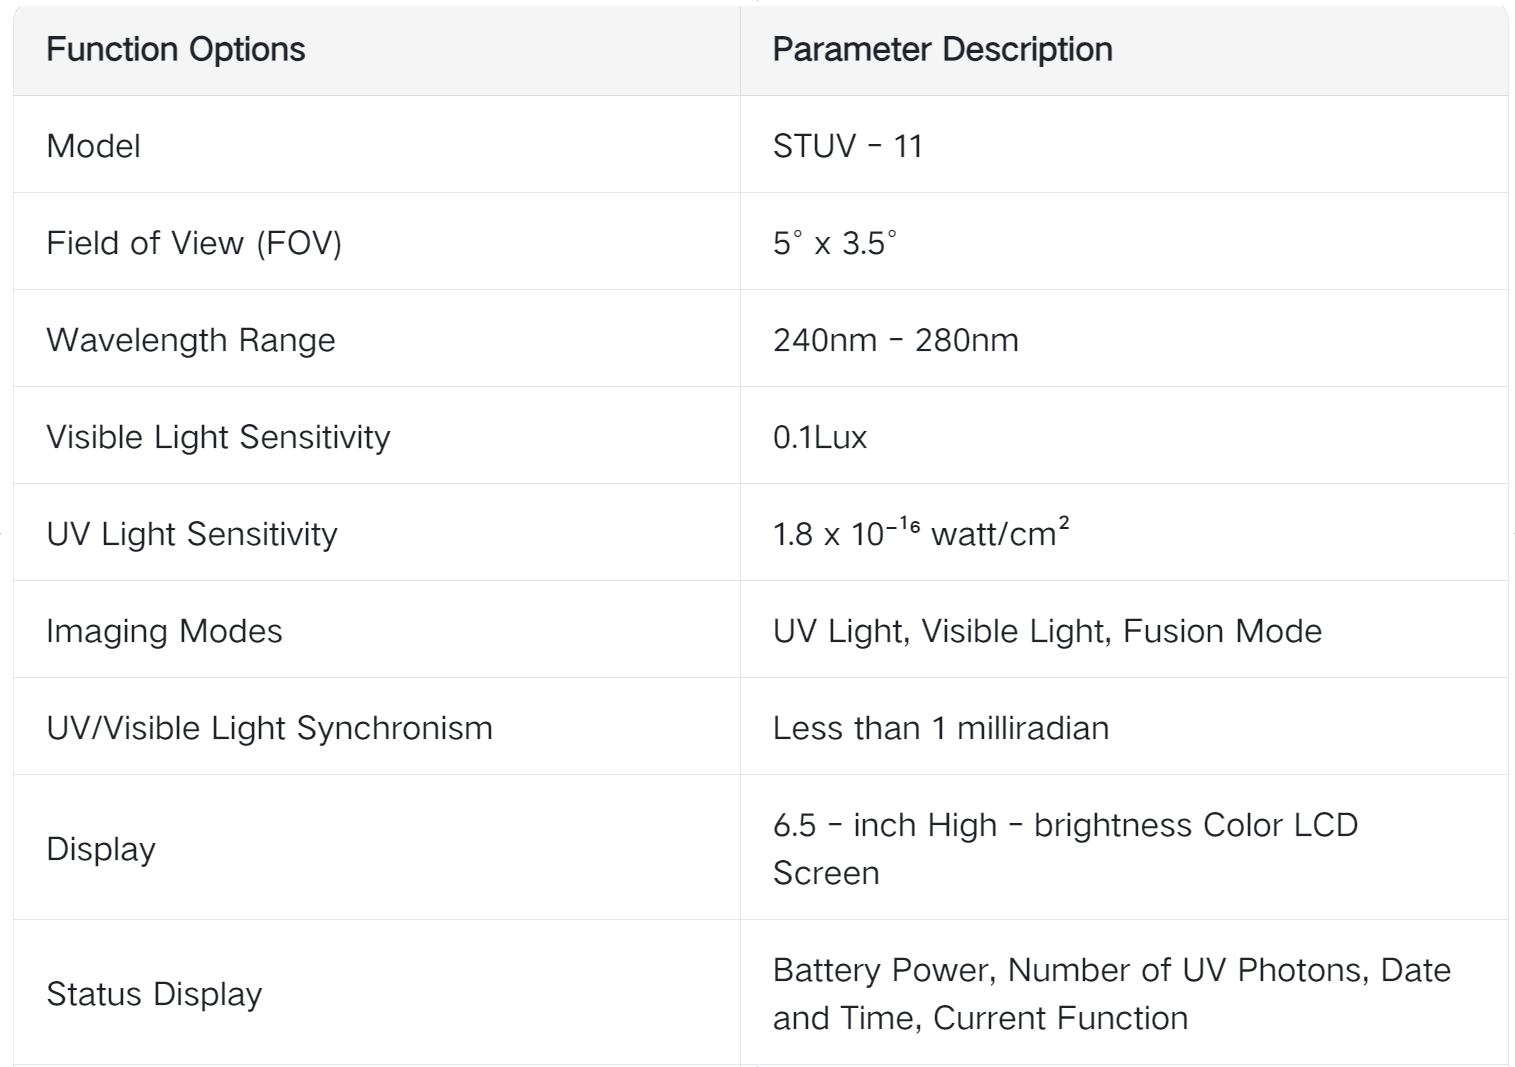Click the 6.5-inch Color LCD Screen description
Screen dimensions: 1515x1067
click(x=1065, y=848)
